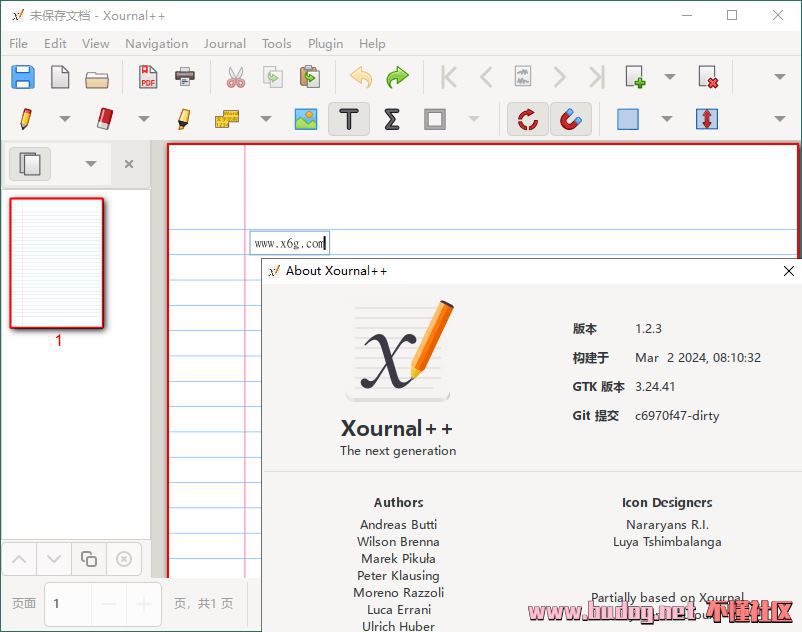Click the blue color swatch in toolbar
This screenshot has height=632, width=802.
[628, 119]
